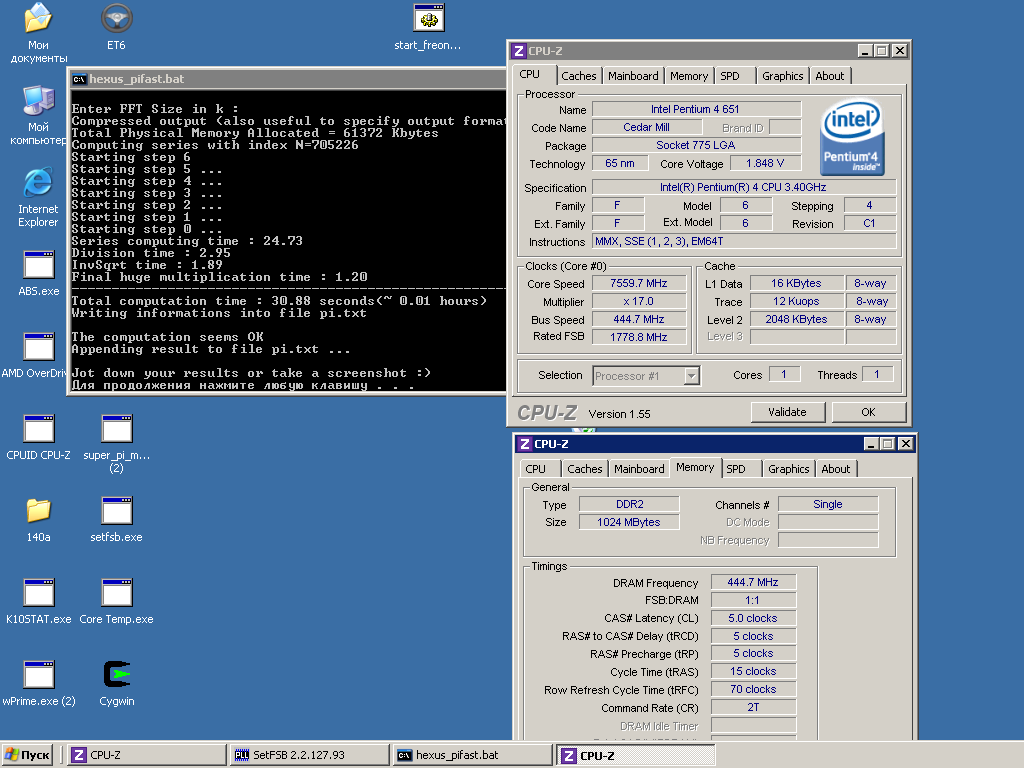This screenshot has width=1024, height=768.
Task: Switch to first CPU-Z taskbar button
Action: [147, 755]
